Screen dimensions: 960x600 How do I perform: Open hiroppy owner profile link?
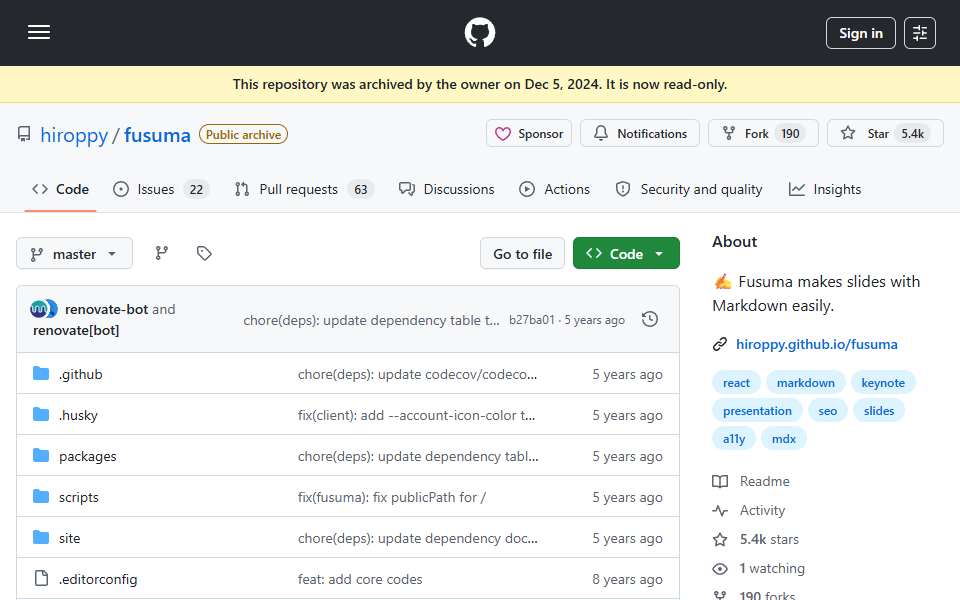[74, 135]
